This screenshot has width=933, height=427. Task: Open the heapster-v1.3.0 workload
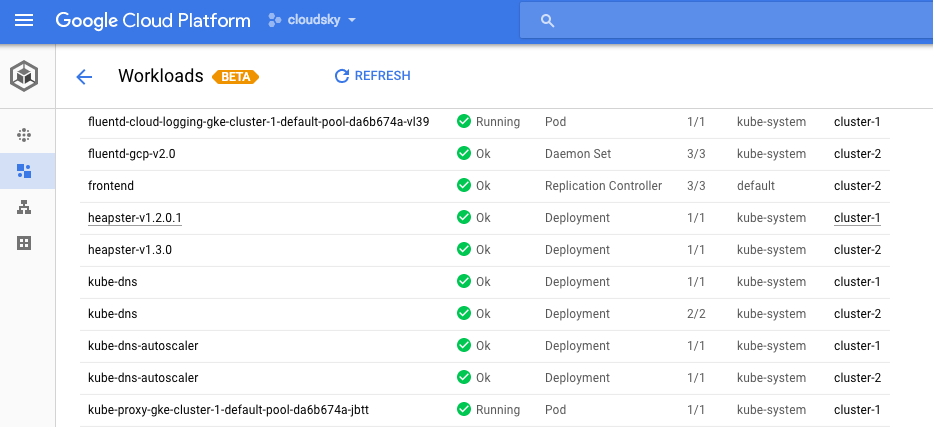pos(130,250)
